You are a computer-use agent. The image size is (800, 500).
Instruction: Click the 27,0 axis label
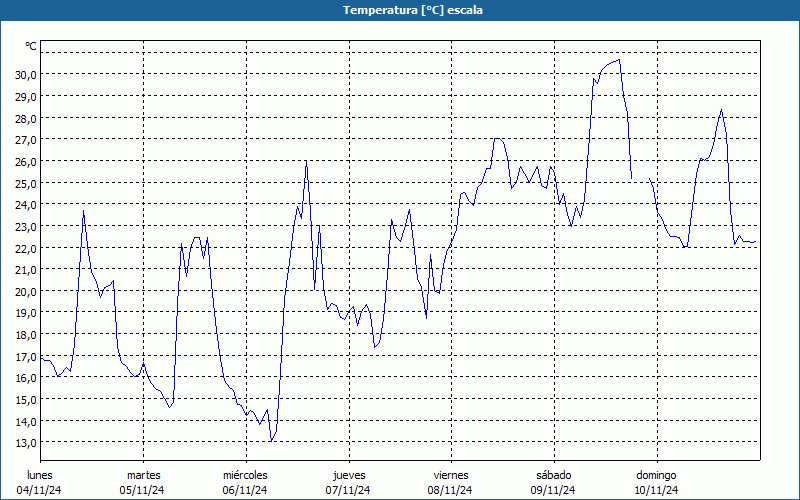(x=27, y=140)
